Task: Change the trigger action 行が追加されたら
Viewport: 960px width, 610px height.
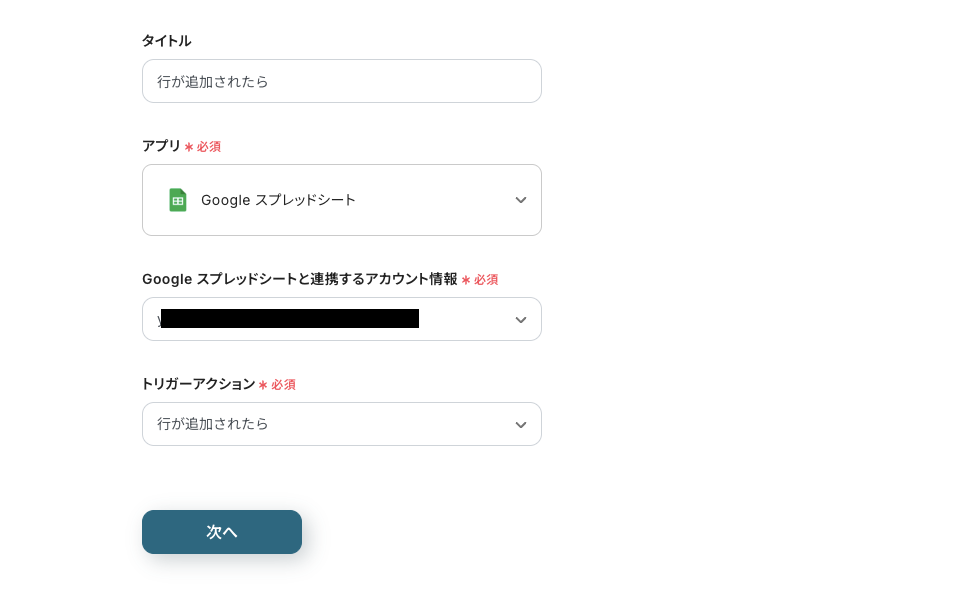Action: click(x=342, y=424)
